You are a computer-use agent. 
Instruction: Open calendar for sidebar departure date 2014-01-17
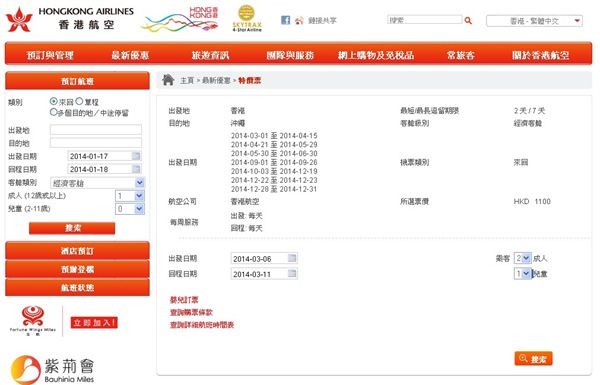pos(136,156)
